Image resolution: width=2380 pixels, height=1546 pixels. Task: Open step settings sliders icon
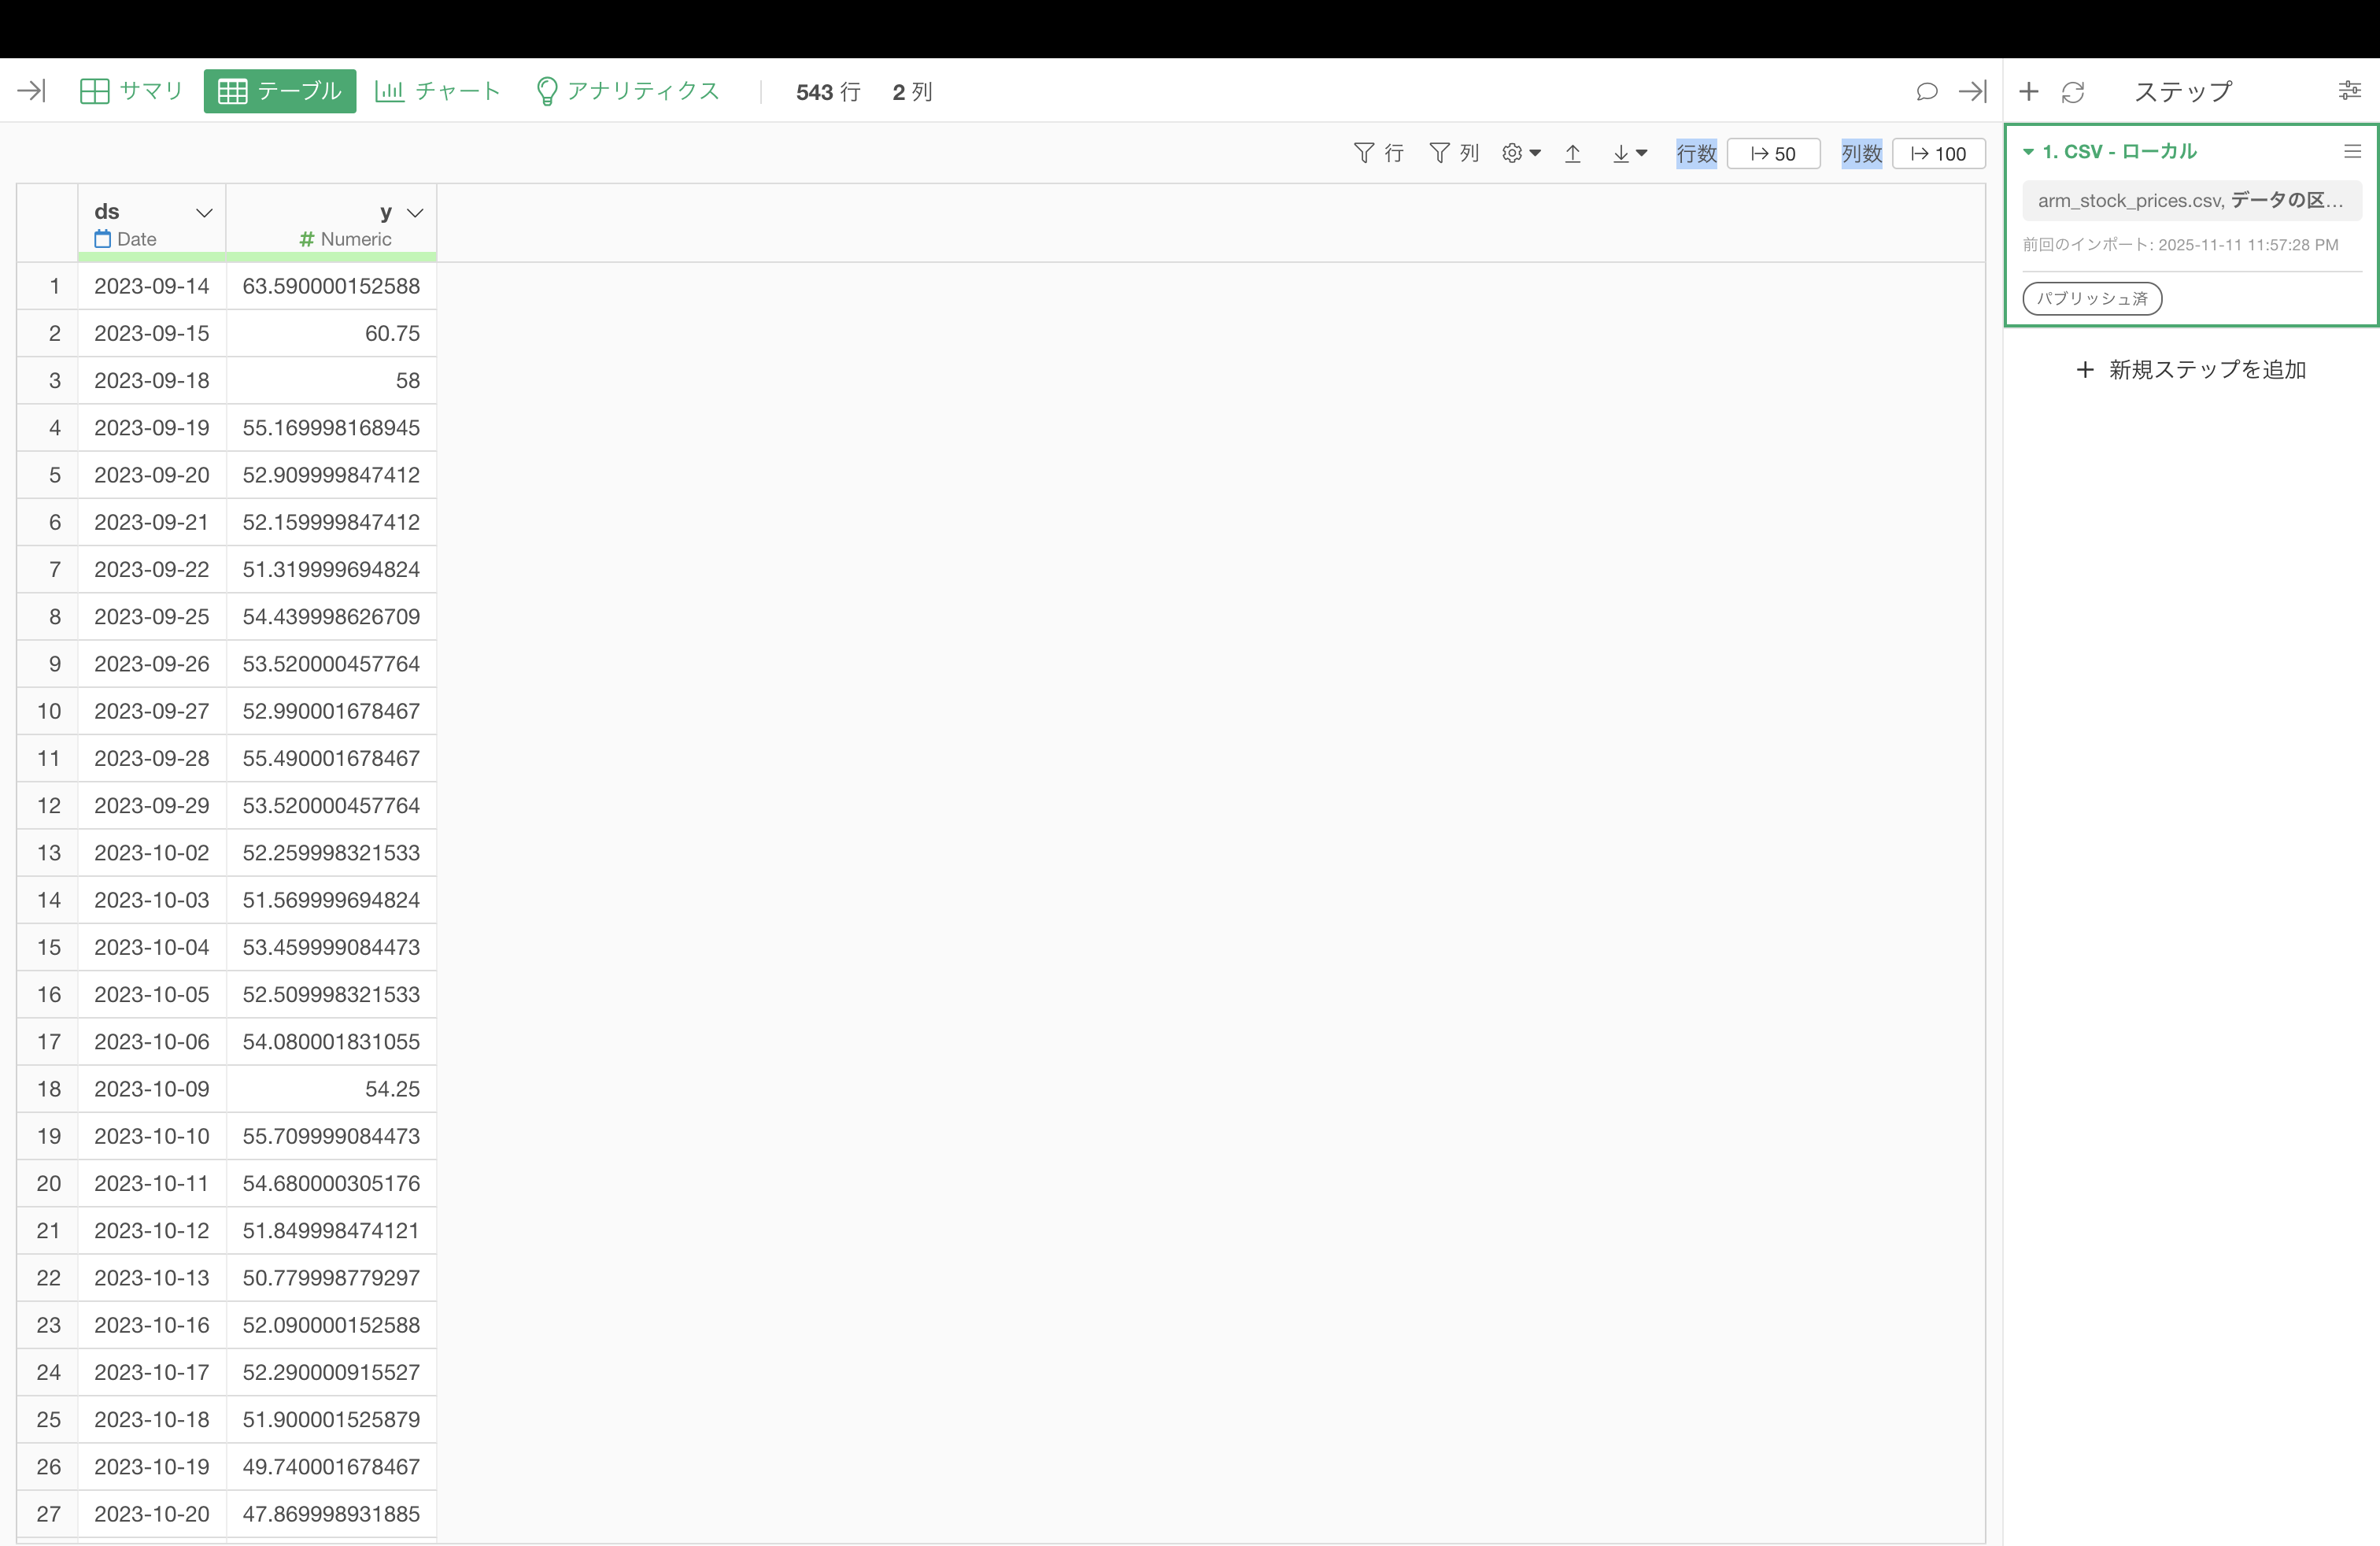pos(2349,91)
